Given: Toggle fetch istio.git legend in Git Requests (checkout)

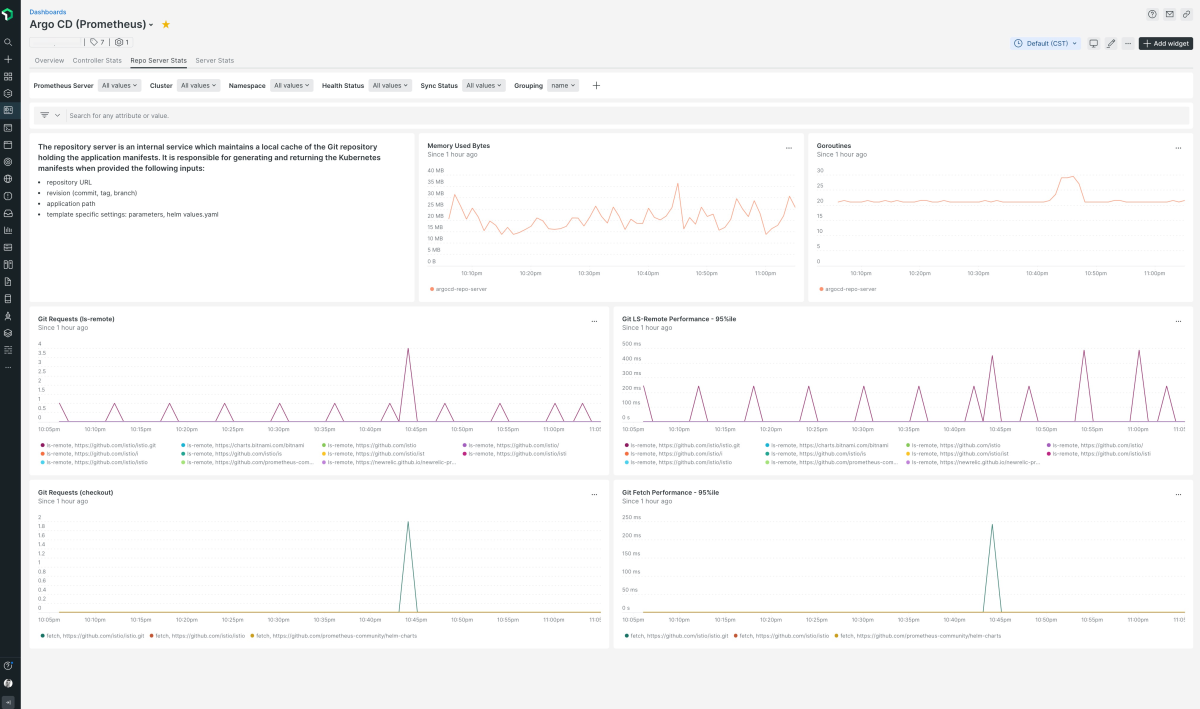Looking at the screenshot, I should [x=93, y=635].
